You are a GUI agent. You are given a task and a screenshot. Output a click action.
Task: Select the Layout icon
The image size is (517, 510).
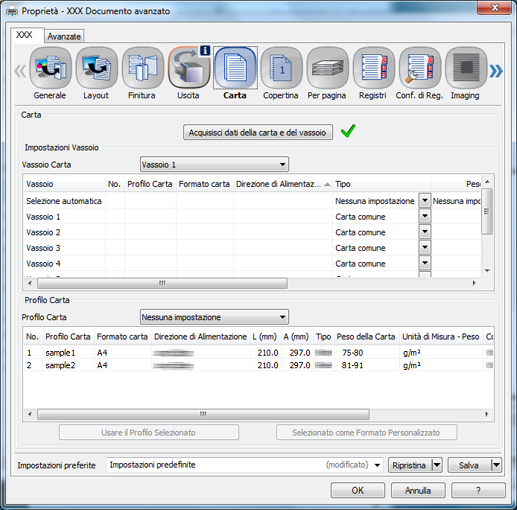point(96,68)
